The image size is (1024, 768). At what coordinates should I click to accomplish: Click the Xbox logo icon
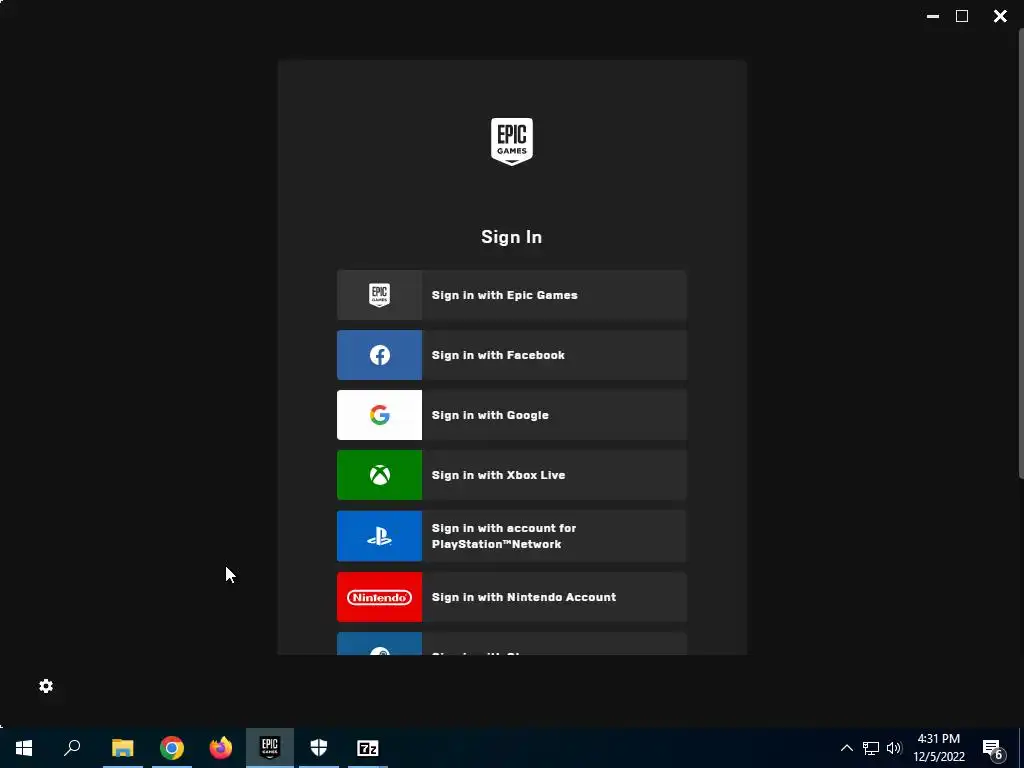(379, 475)
